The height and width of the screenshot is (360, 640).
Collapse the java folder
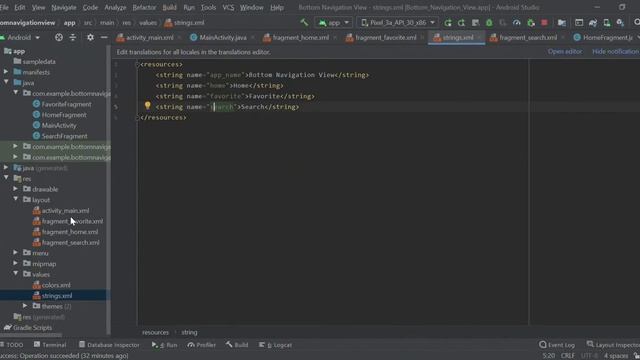pyautogui.click(x=6, y=82)
